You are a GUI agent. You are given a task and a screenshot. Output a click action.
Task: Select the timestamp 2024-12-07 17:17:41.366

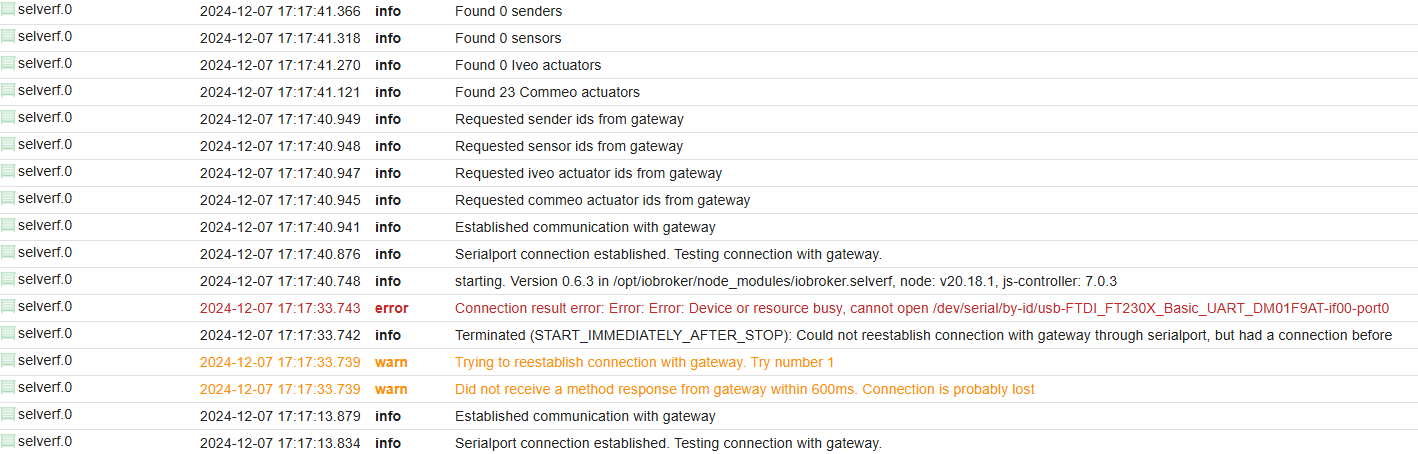click(280, 11)
